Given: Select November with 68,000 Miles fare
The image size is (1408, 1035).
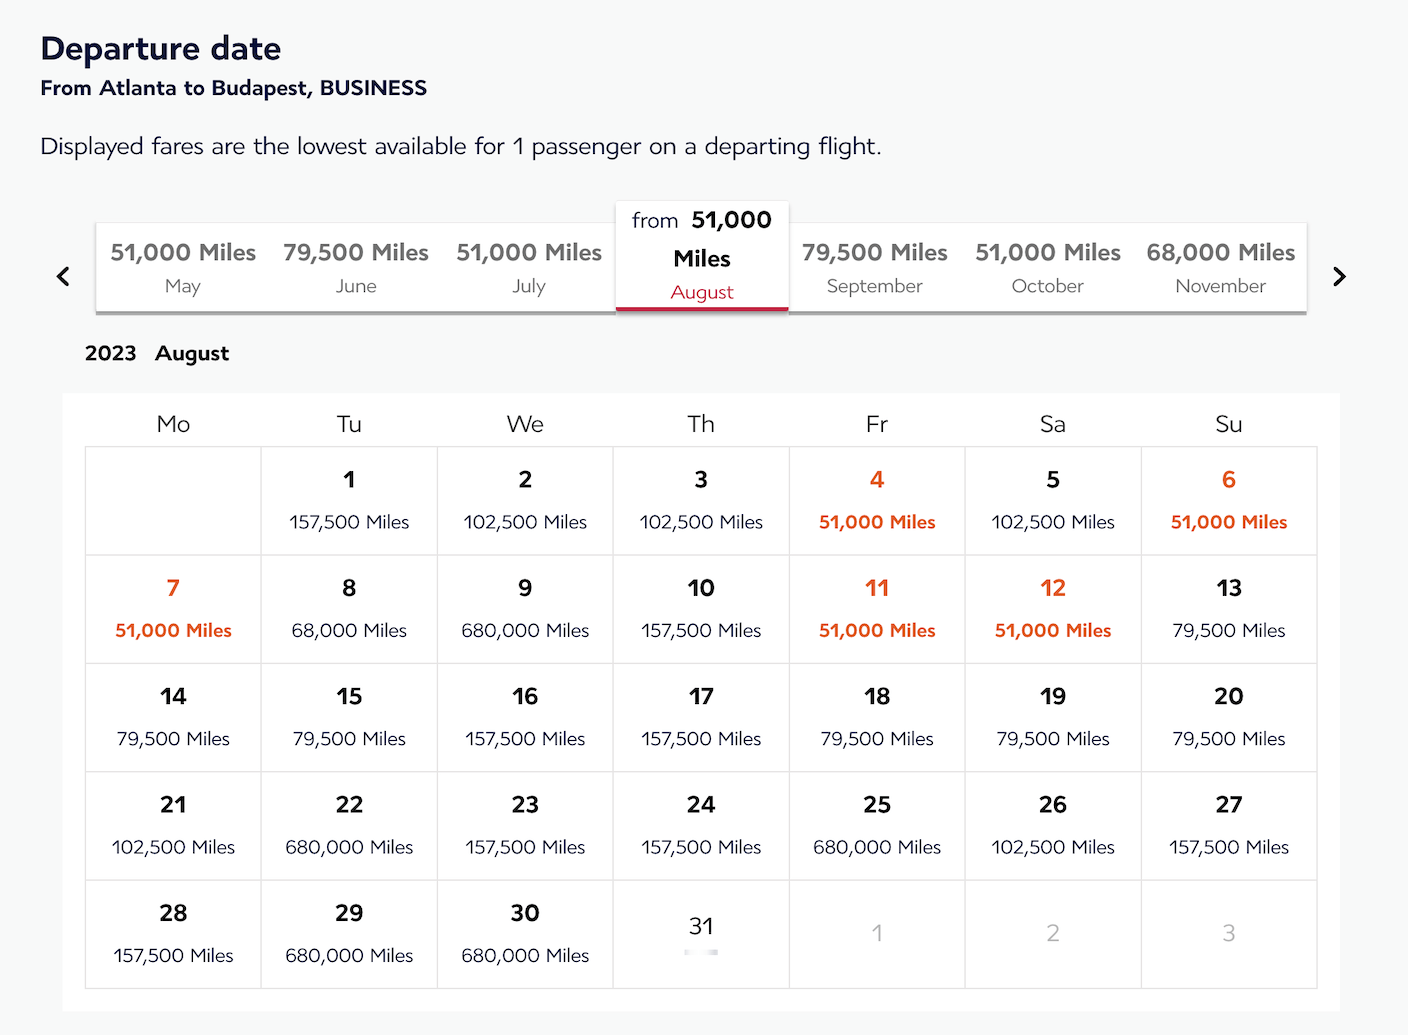Looking at the screenshot, I should pyautogui.click(x=1220, y=267).
